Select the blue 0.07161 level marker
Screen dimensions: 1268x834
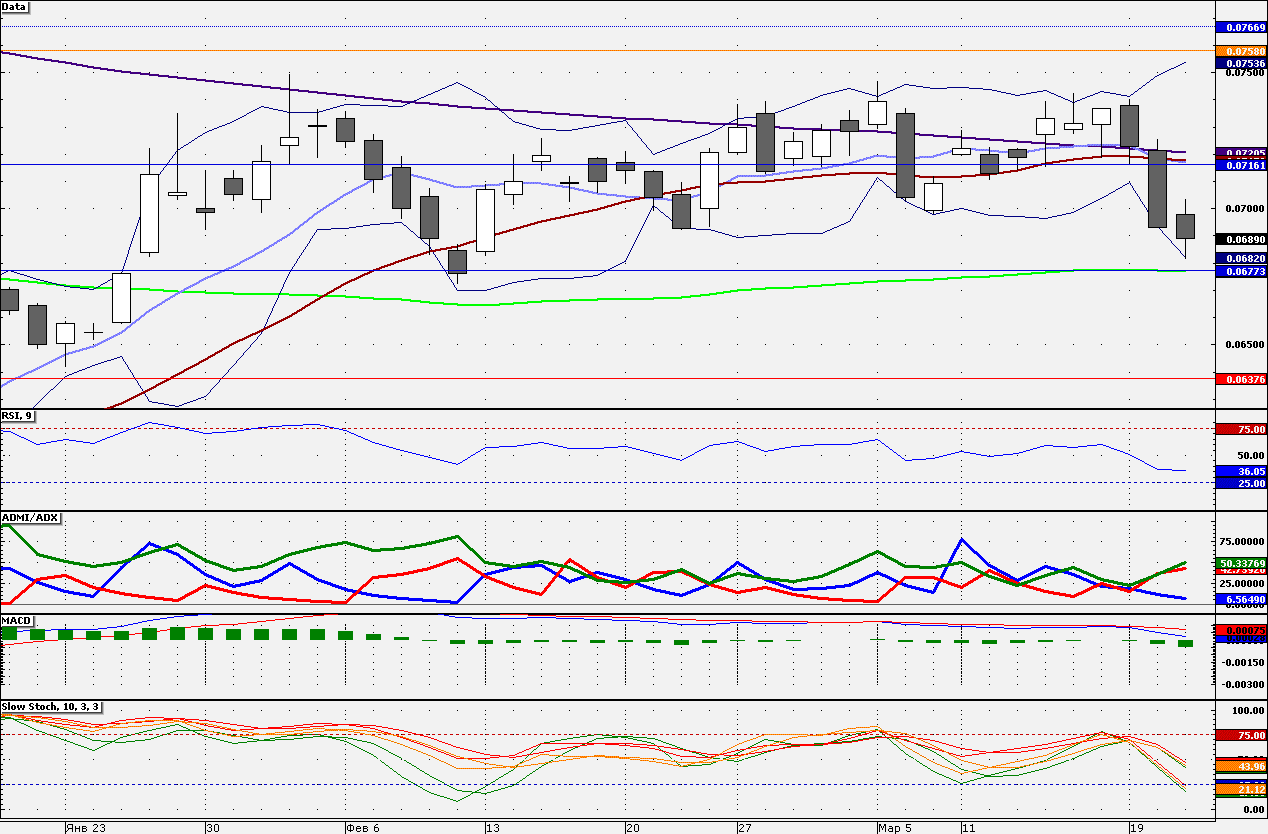[1240, 165]
